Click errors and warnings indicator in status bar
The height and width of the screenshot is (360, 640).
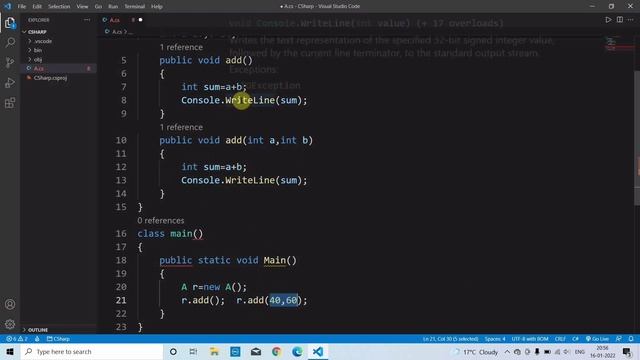pyautogui.click(x=17, y=339)
